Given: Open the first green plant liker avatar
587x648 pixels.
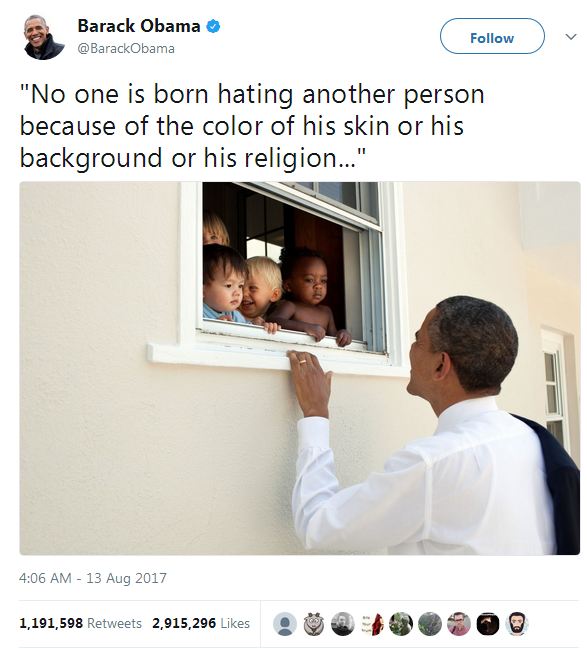Looking at the screenshot, I should pyautogui.click(x=401, y=624).
